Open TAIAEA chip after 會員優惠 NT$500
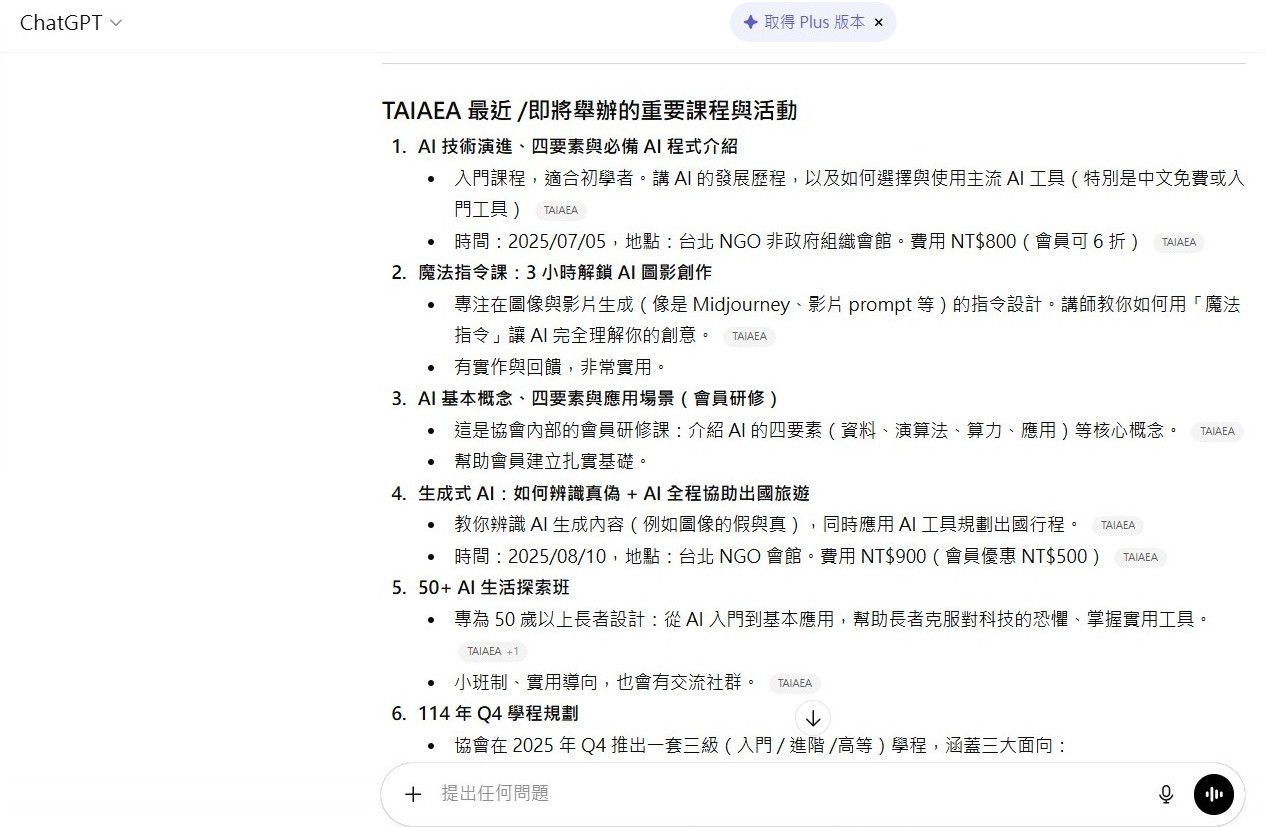 [1140, 557]
